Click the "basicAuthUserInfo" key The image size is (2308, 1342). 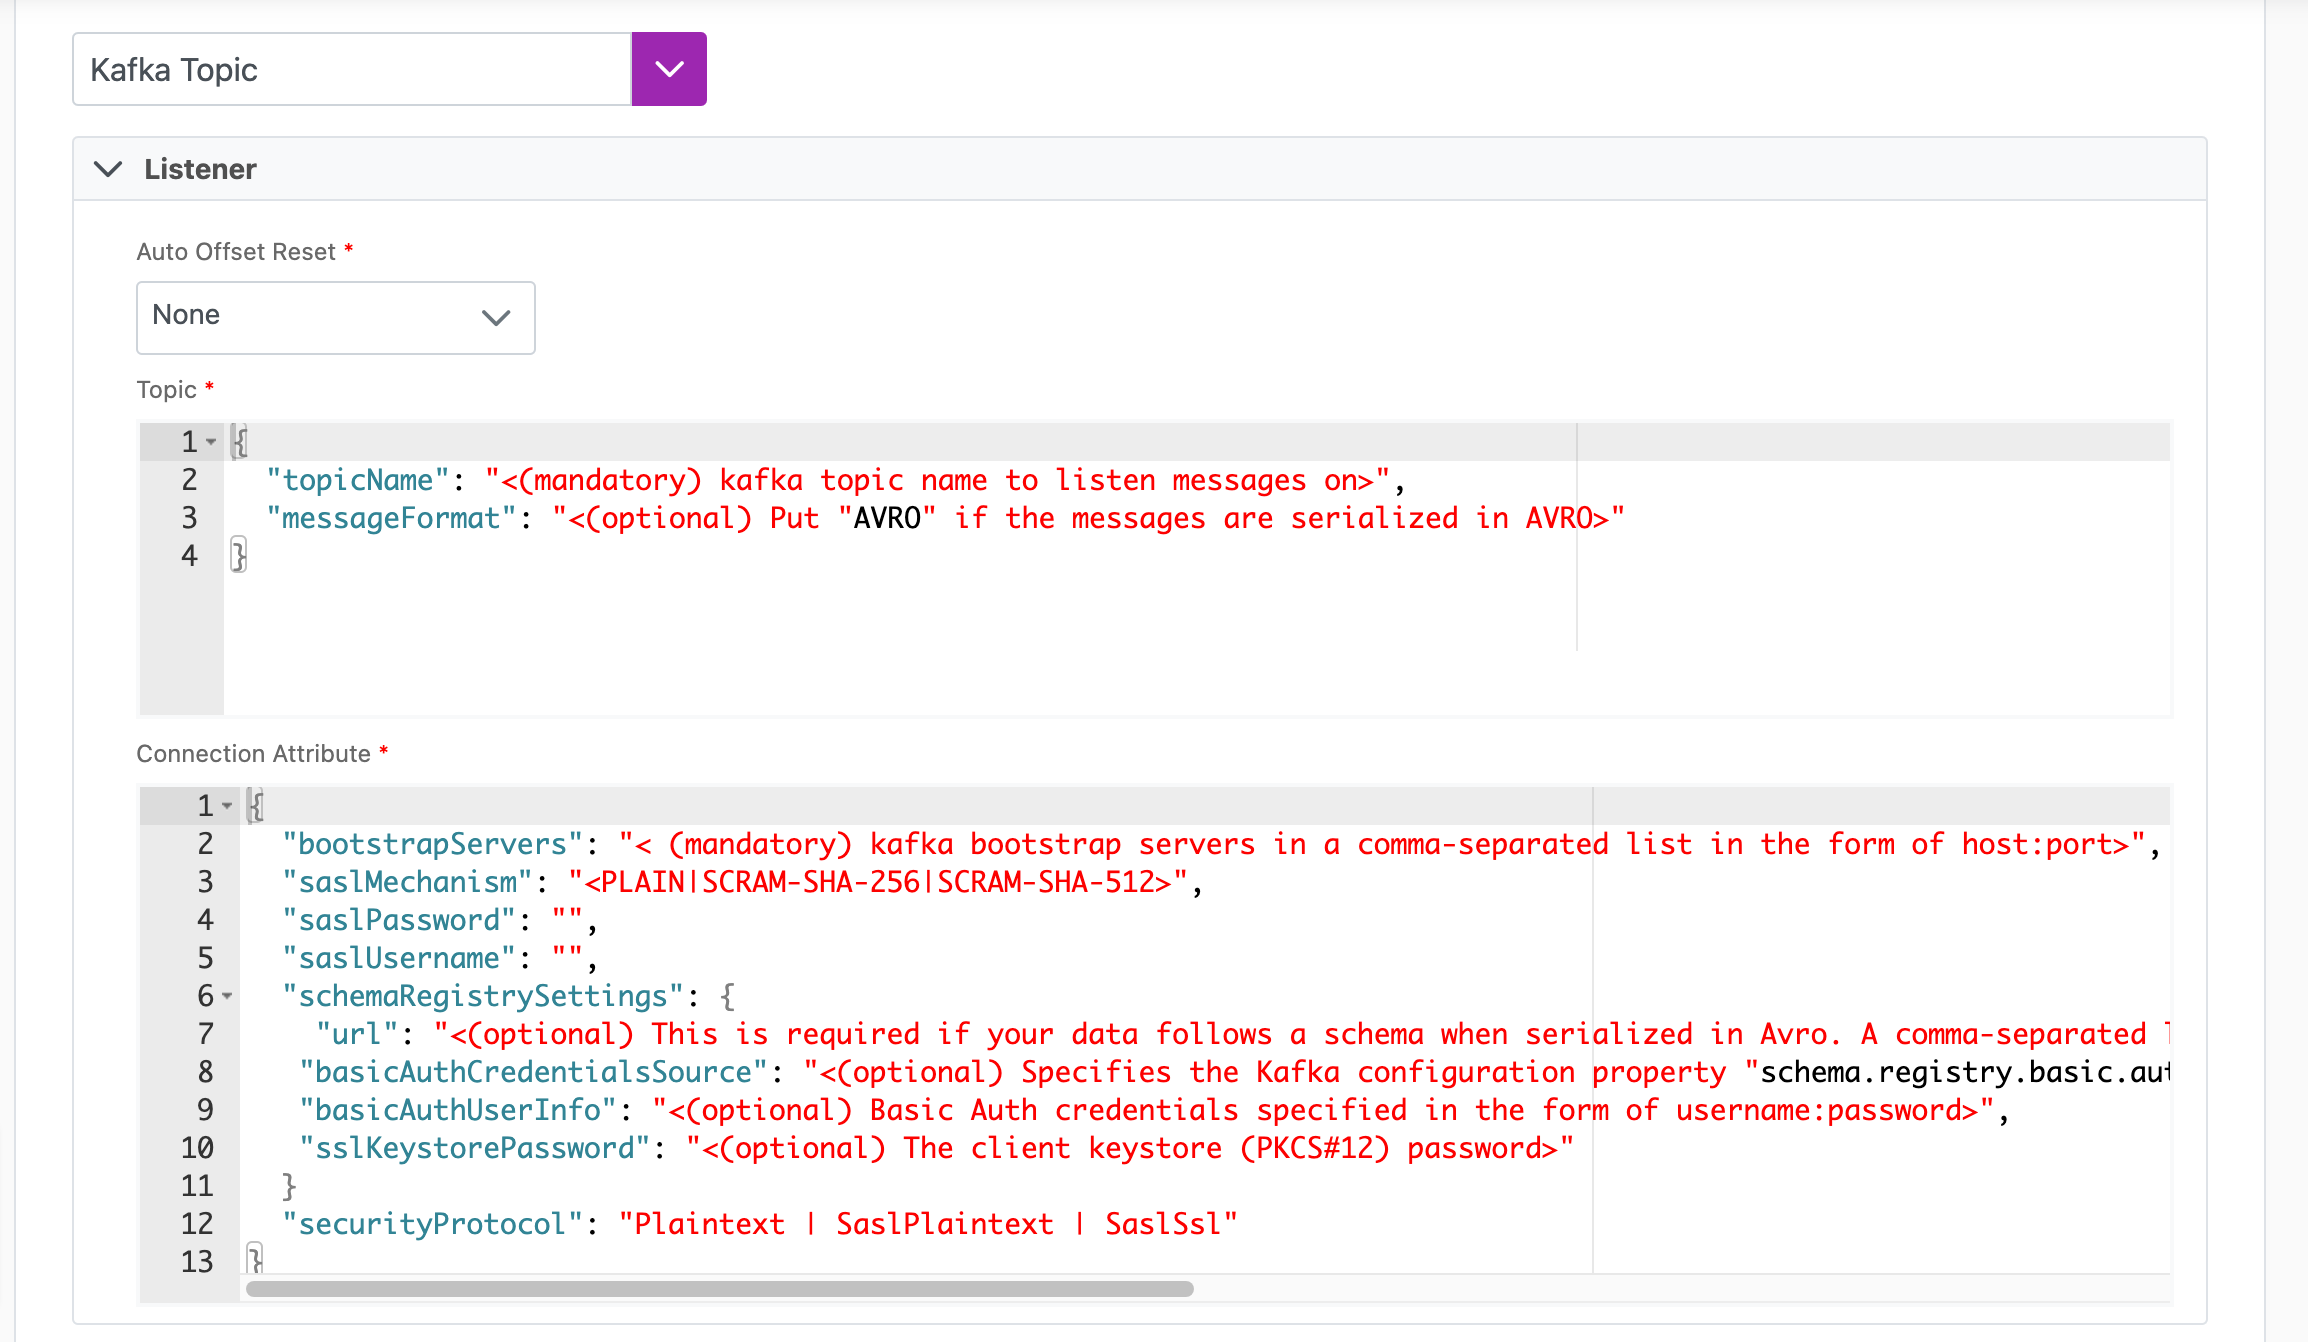tap(459, 1110)
